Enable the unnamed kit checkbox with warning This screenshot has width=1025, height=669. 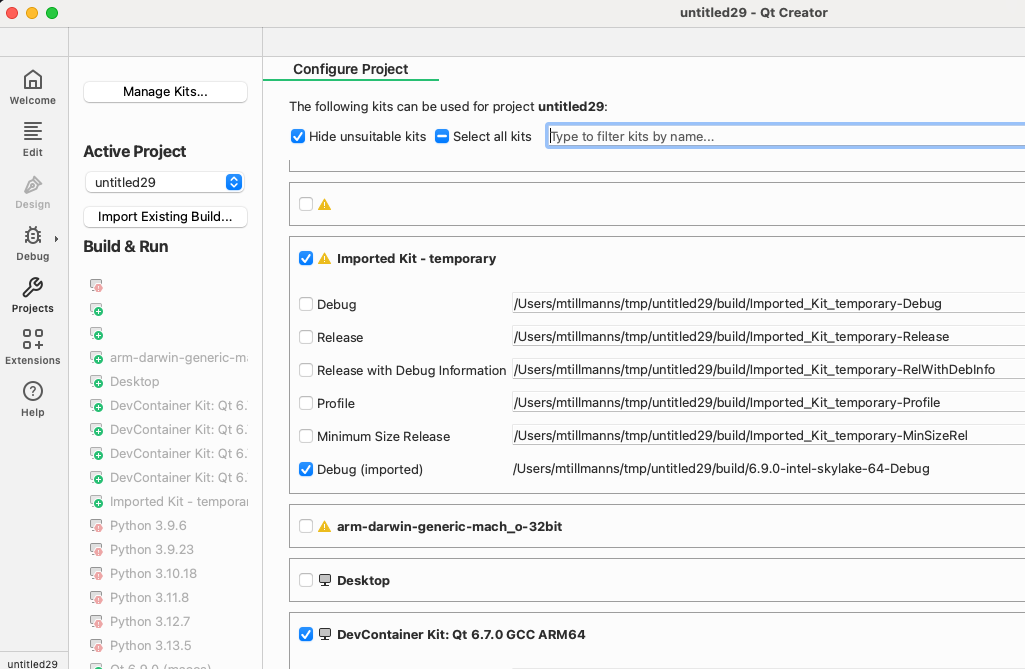point(305,204)
